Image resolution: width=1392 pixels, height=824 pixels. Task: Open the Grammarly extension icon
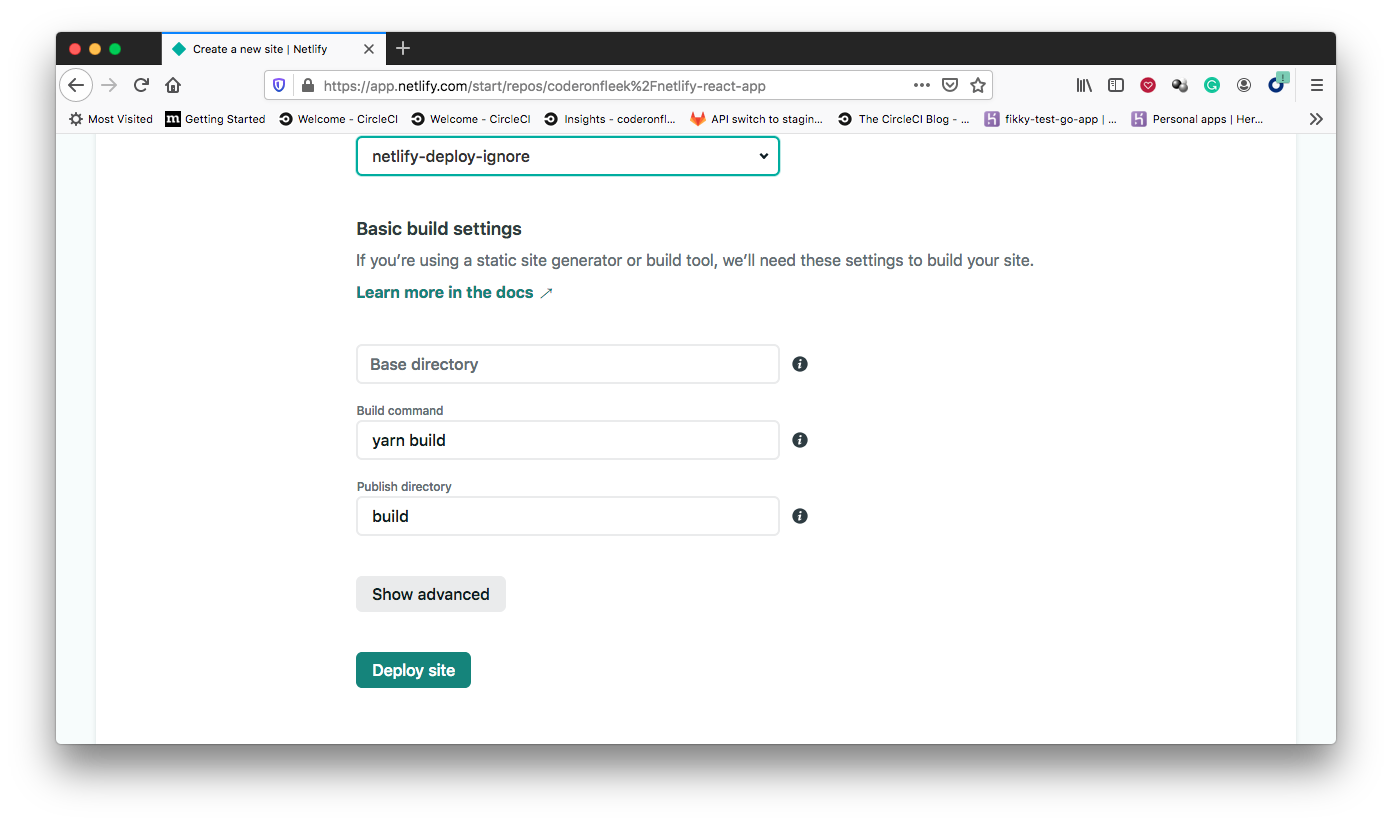tap(1211, 85)
